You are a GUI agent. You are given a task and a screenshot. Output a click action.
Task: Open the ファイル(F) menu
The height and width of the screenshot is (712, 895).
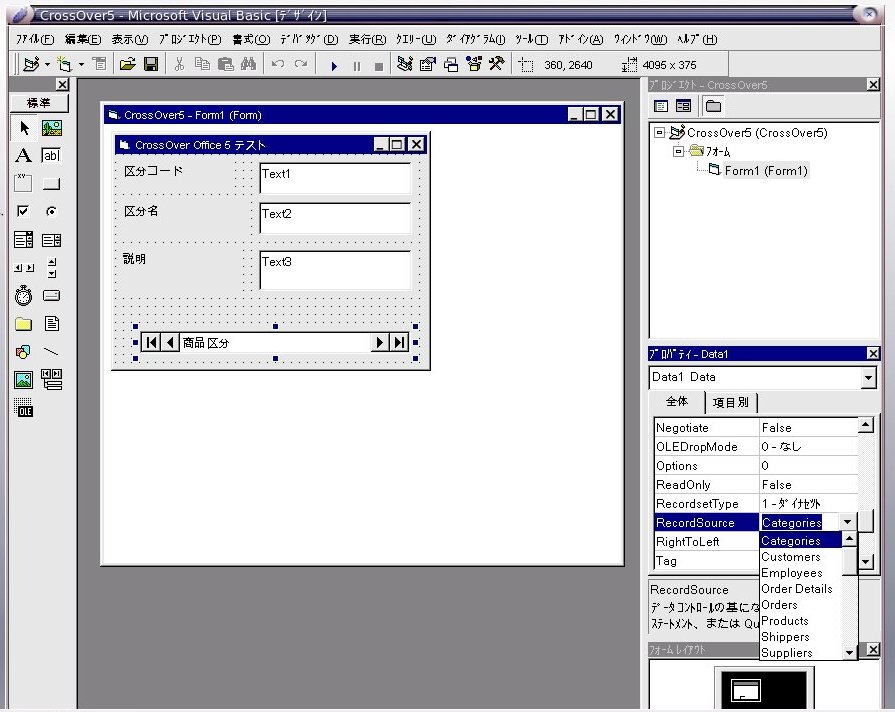click(35, 39)
